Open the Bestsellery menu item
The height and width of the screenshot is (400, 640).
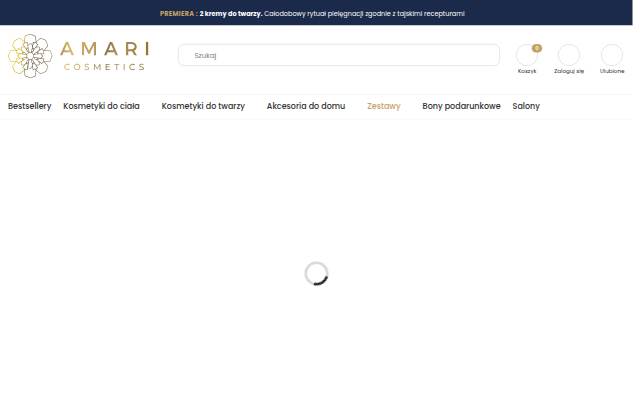(x=29, y=106)
